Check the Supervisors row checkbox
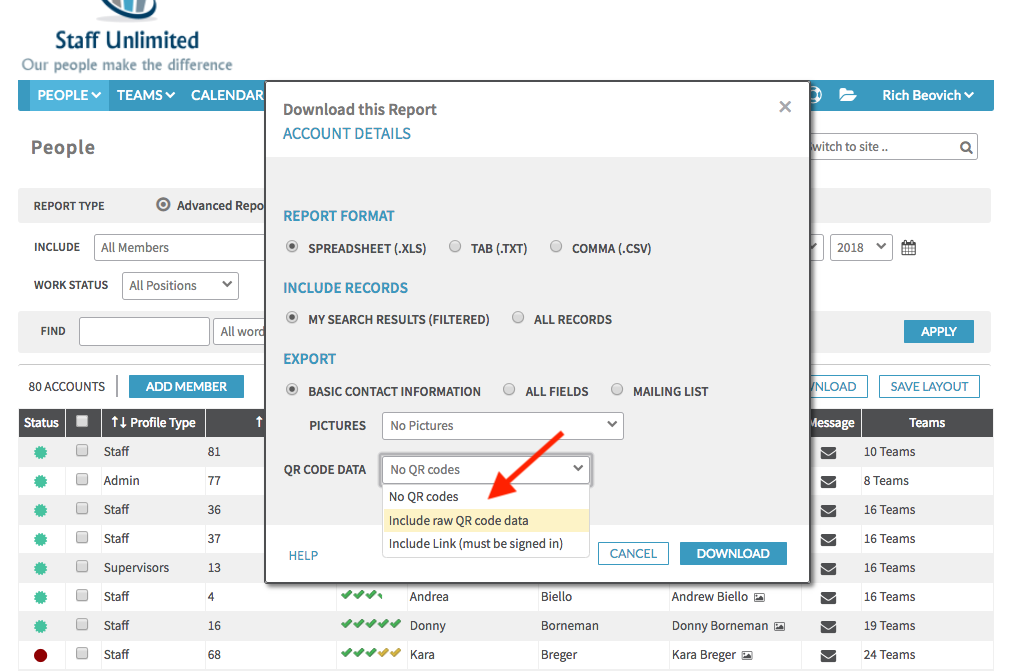 point(82,566)
